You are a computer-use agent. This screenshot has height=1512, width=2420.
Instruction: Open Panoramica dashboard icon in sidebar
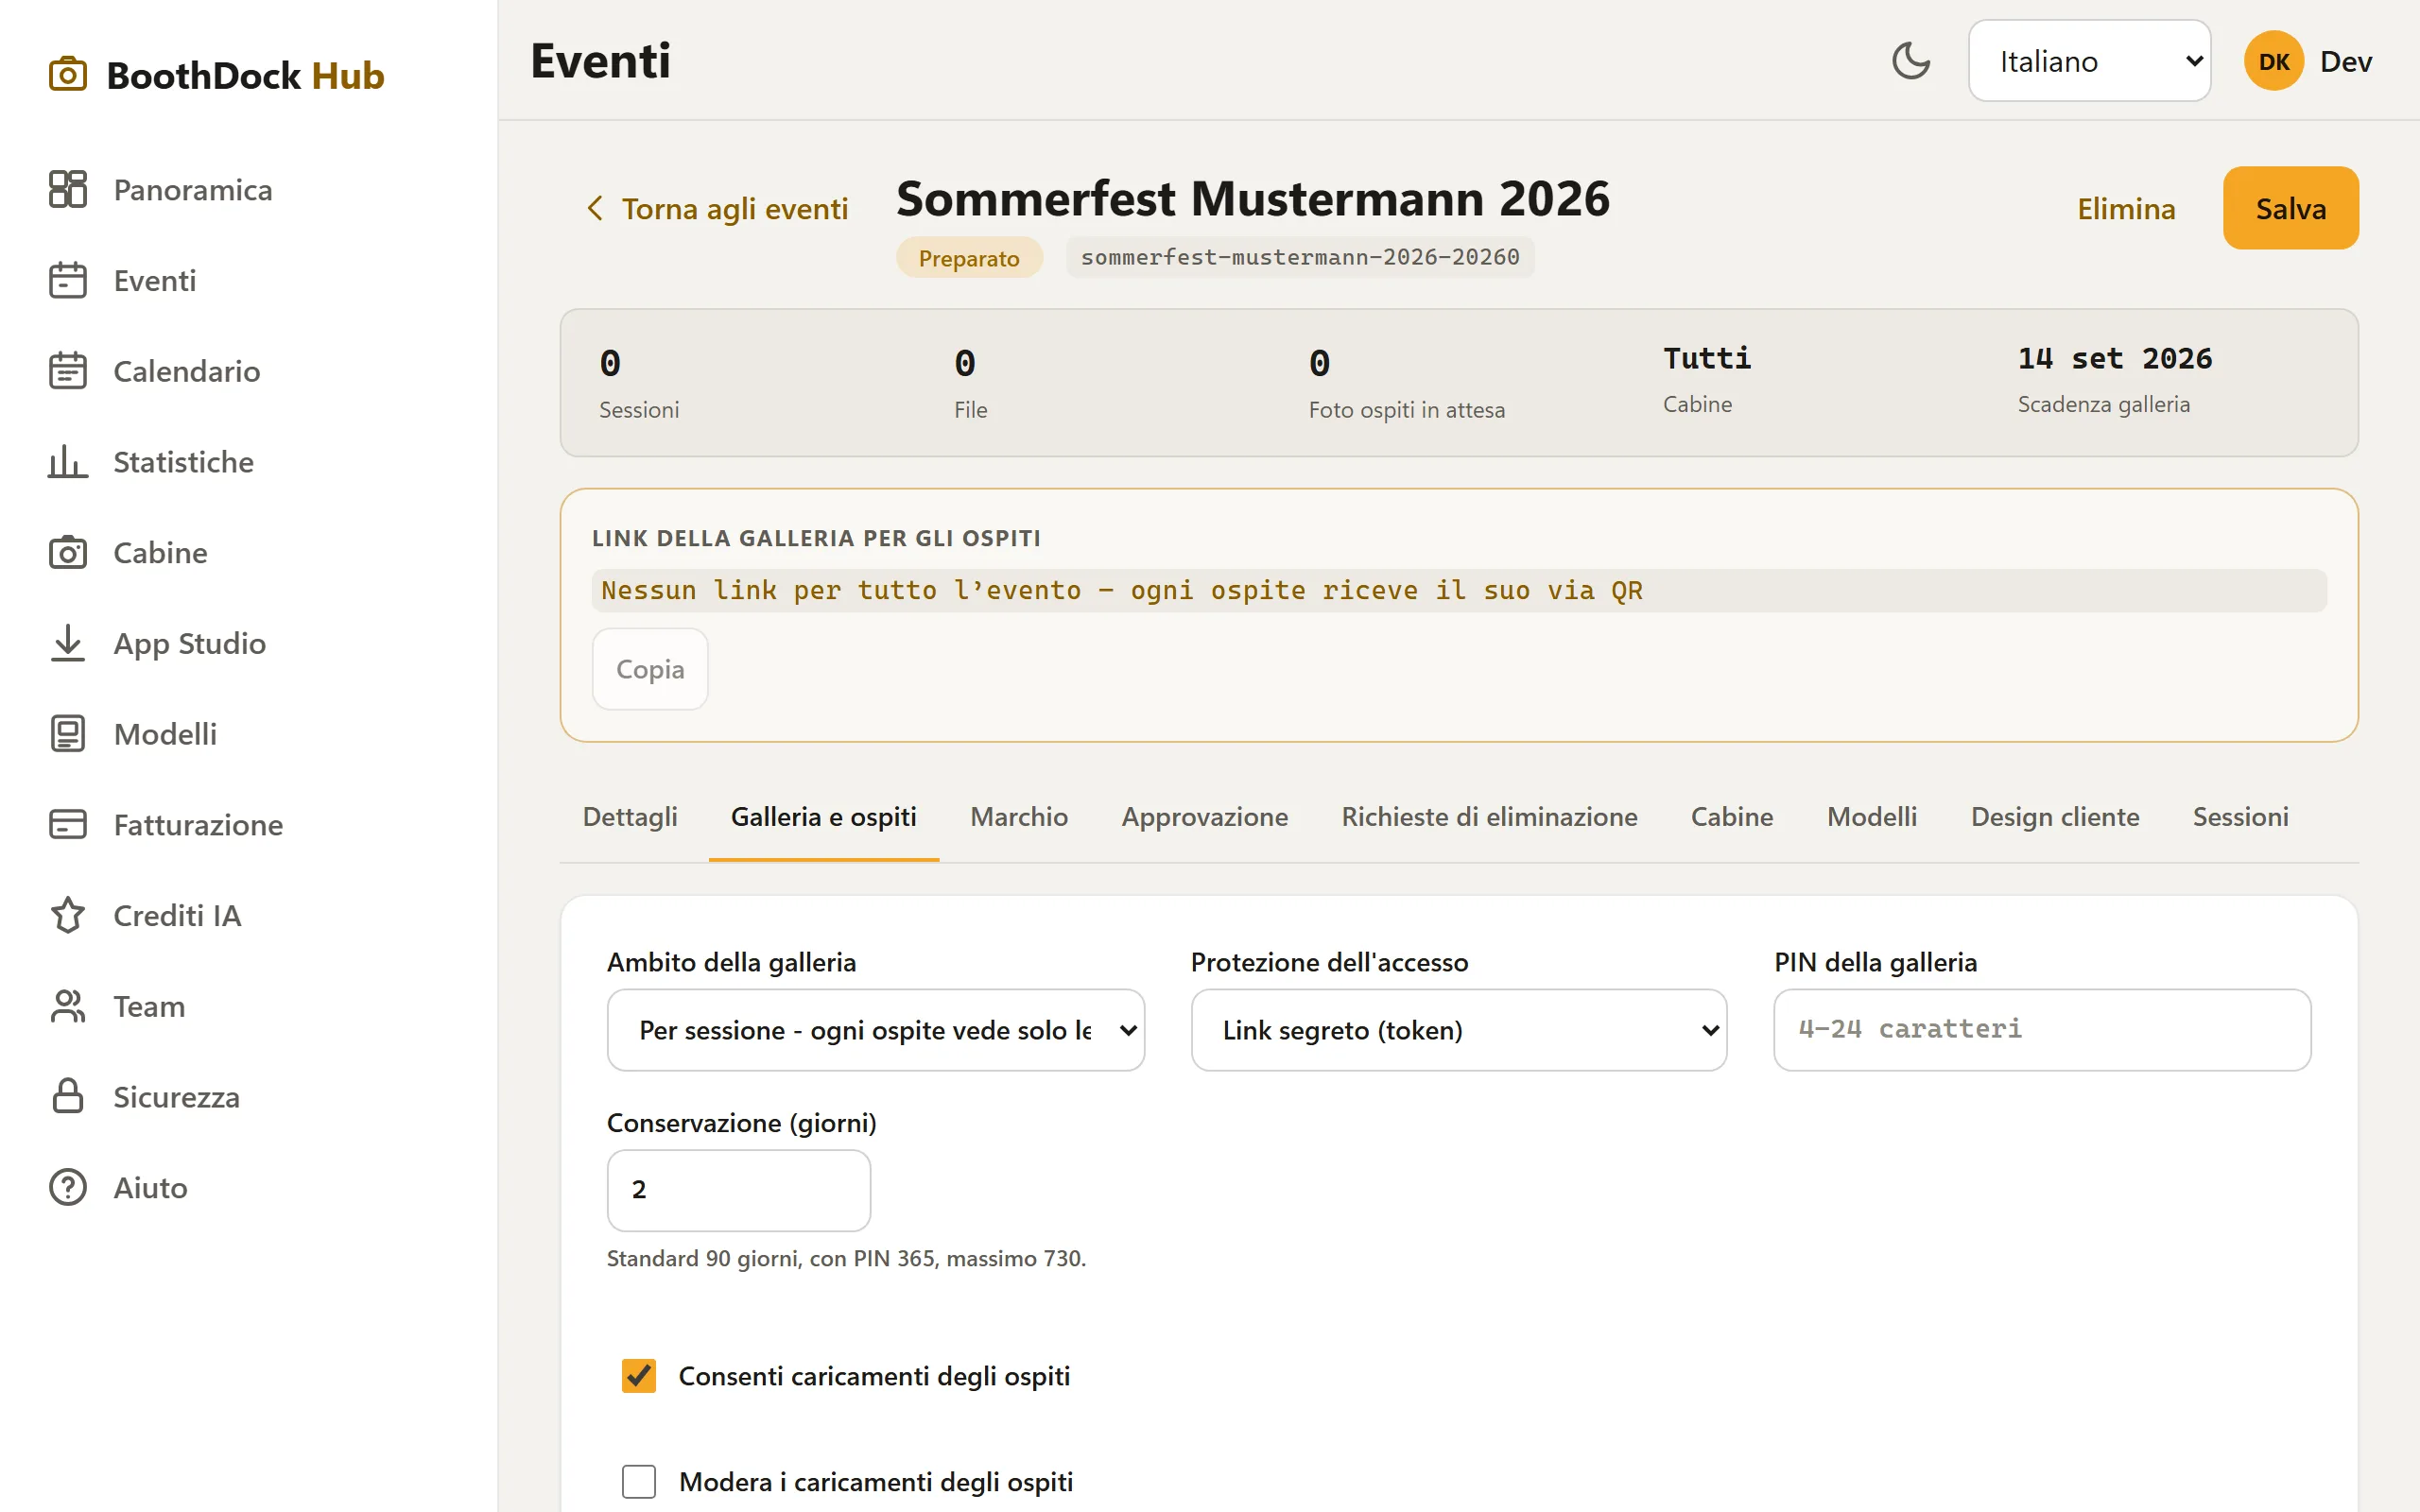pyautogui.click(x=68, y=189)
